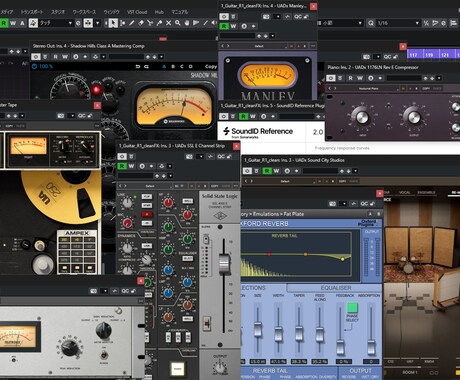Viewport: 460px width, 380px height.
Task: Open Default preset selector in SSL plugin bar
Action: [149, 186]
